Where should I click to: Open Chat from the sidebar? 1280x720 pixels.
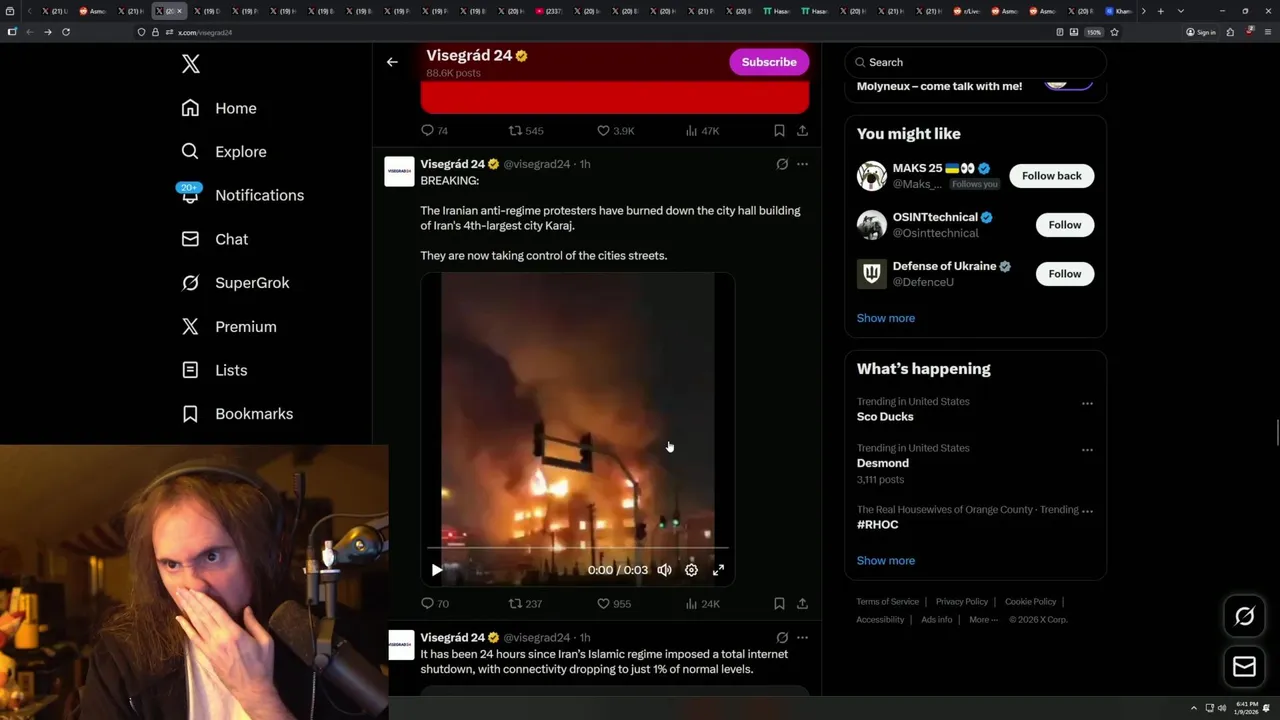click(x=214, y=239)
